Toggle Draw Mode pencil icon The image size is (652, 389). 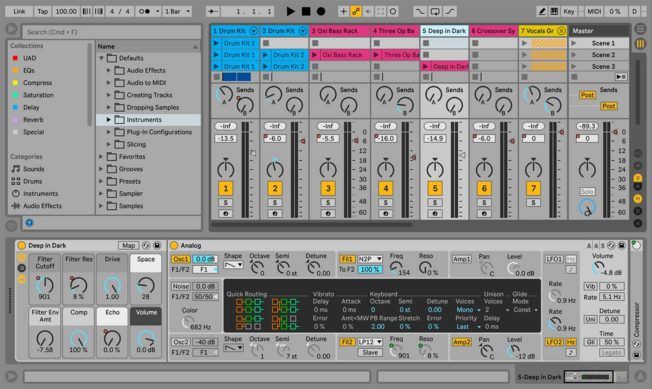[x=542, y=11]
